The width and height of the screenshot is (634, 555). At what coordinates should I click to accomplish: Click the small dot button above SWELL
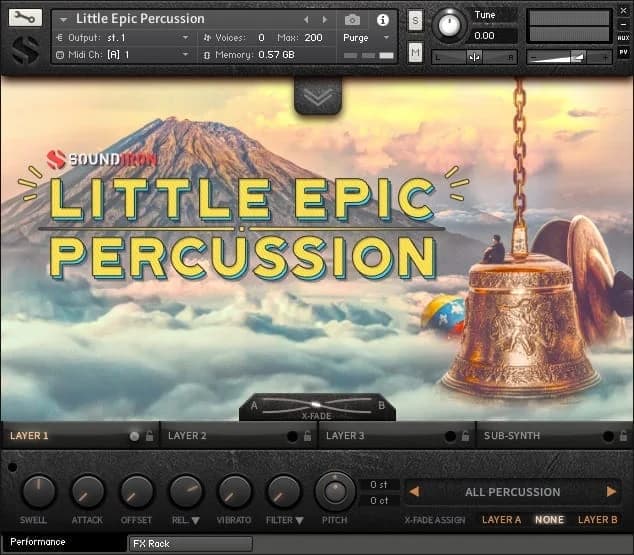coord(13,467)
